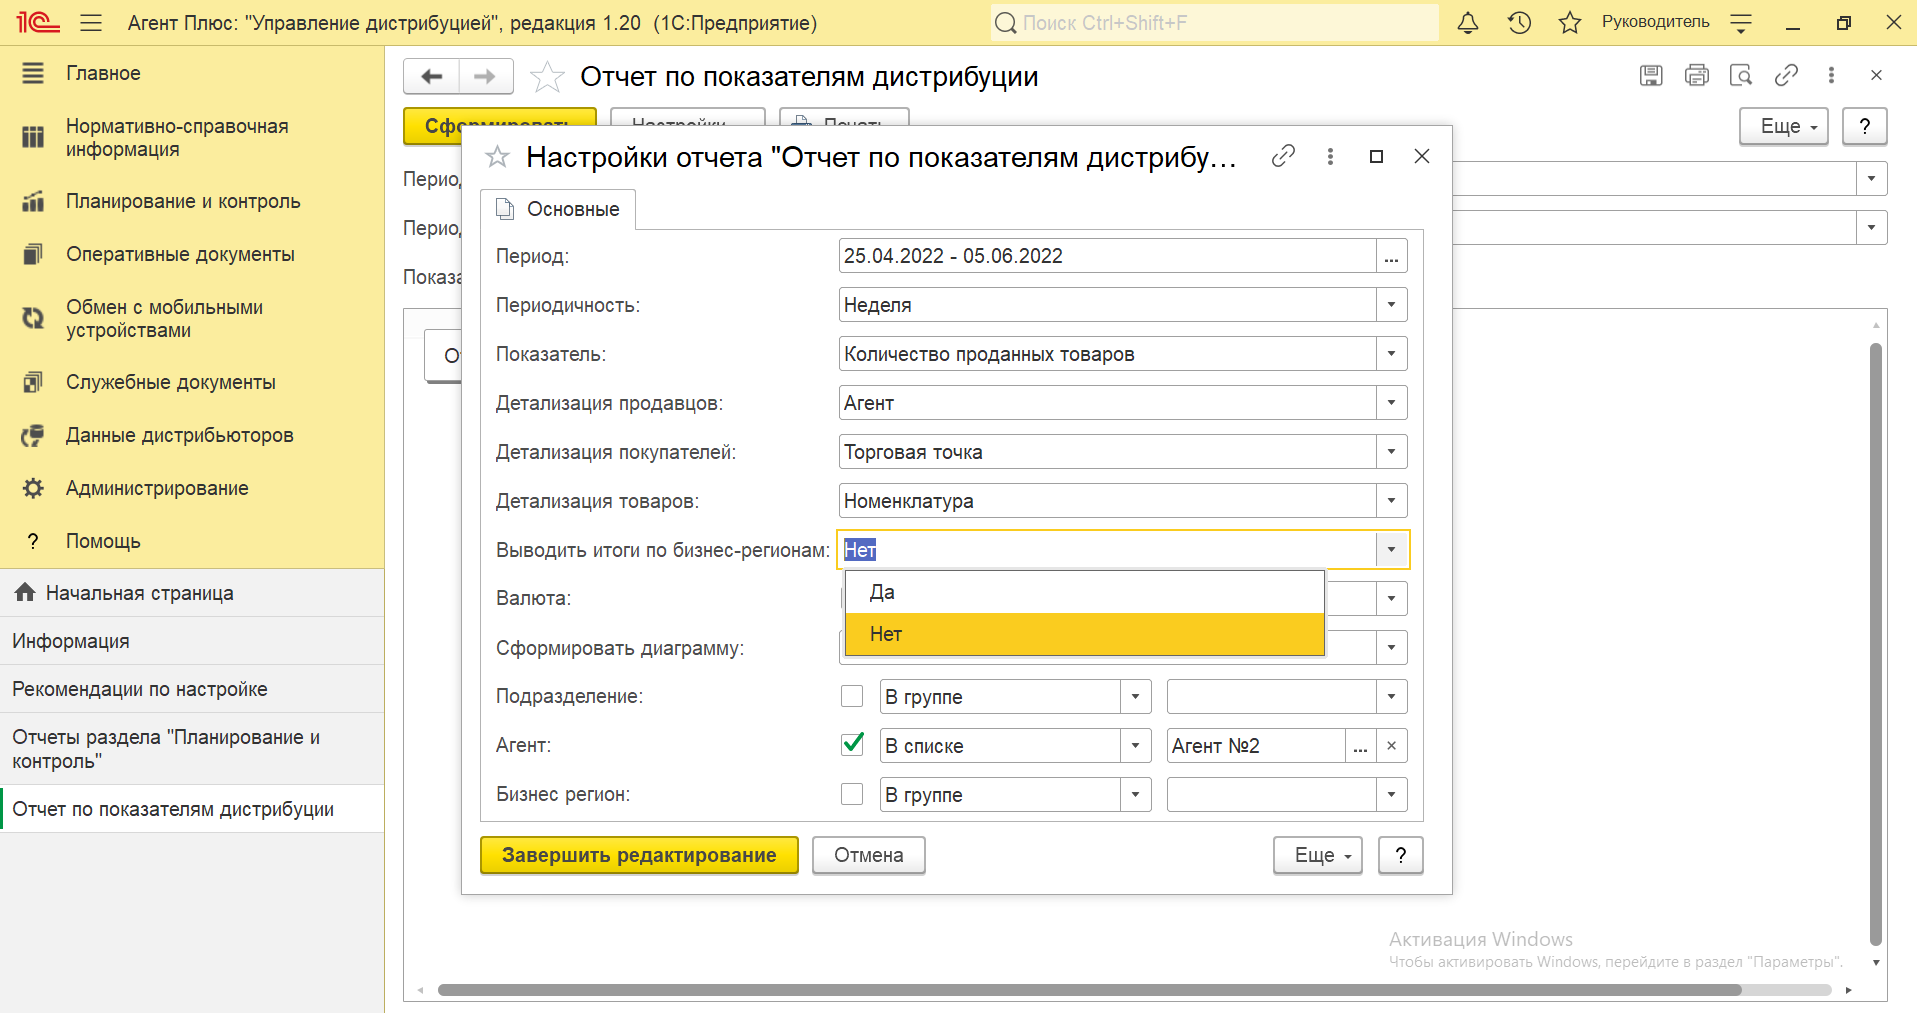Viewport: 1917px width, 1013px height.
Task: Enable the Бизнес регион filter checkbox
Action: pyautogui.click(x=852, y=794)
